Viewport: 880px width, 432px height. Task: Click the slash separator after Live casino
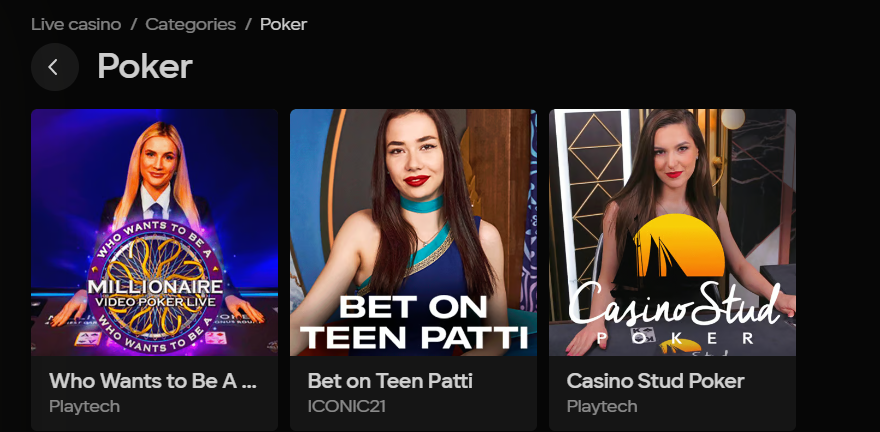[134, 25]
